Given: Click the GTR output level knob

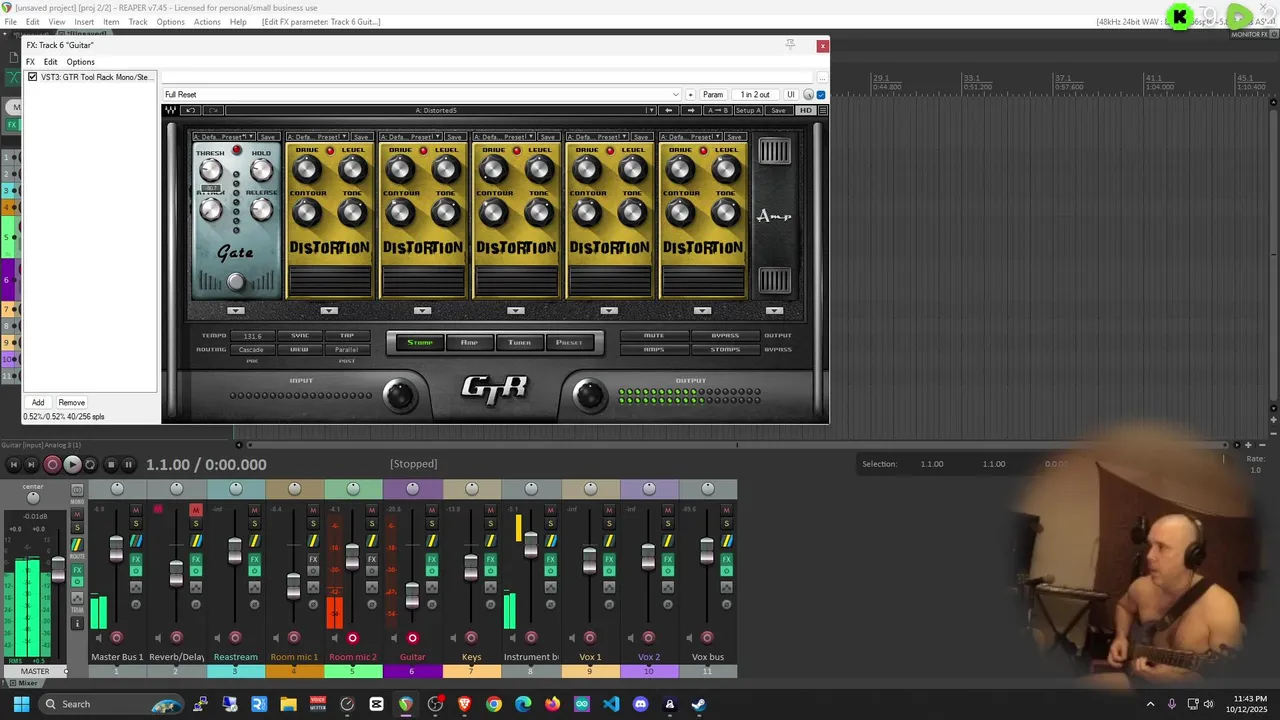Looking at the screenshot, I should coord(589,396).
